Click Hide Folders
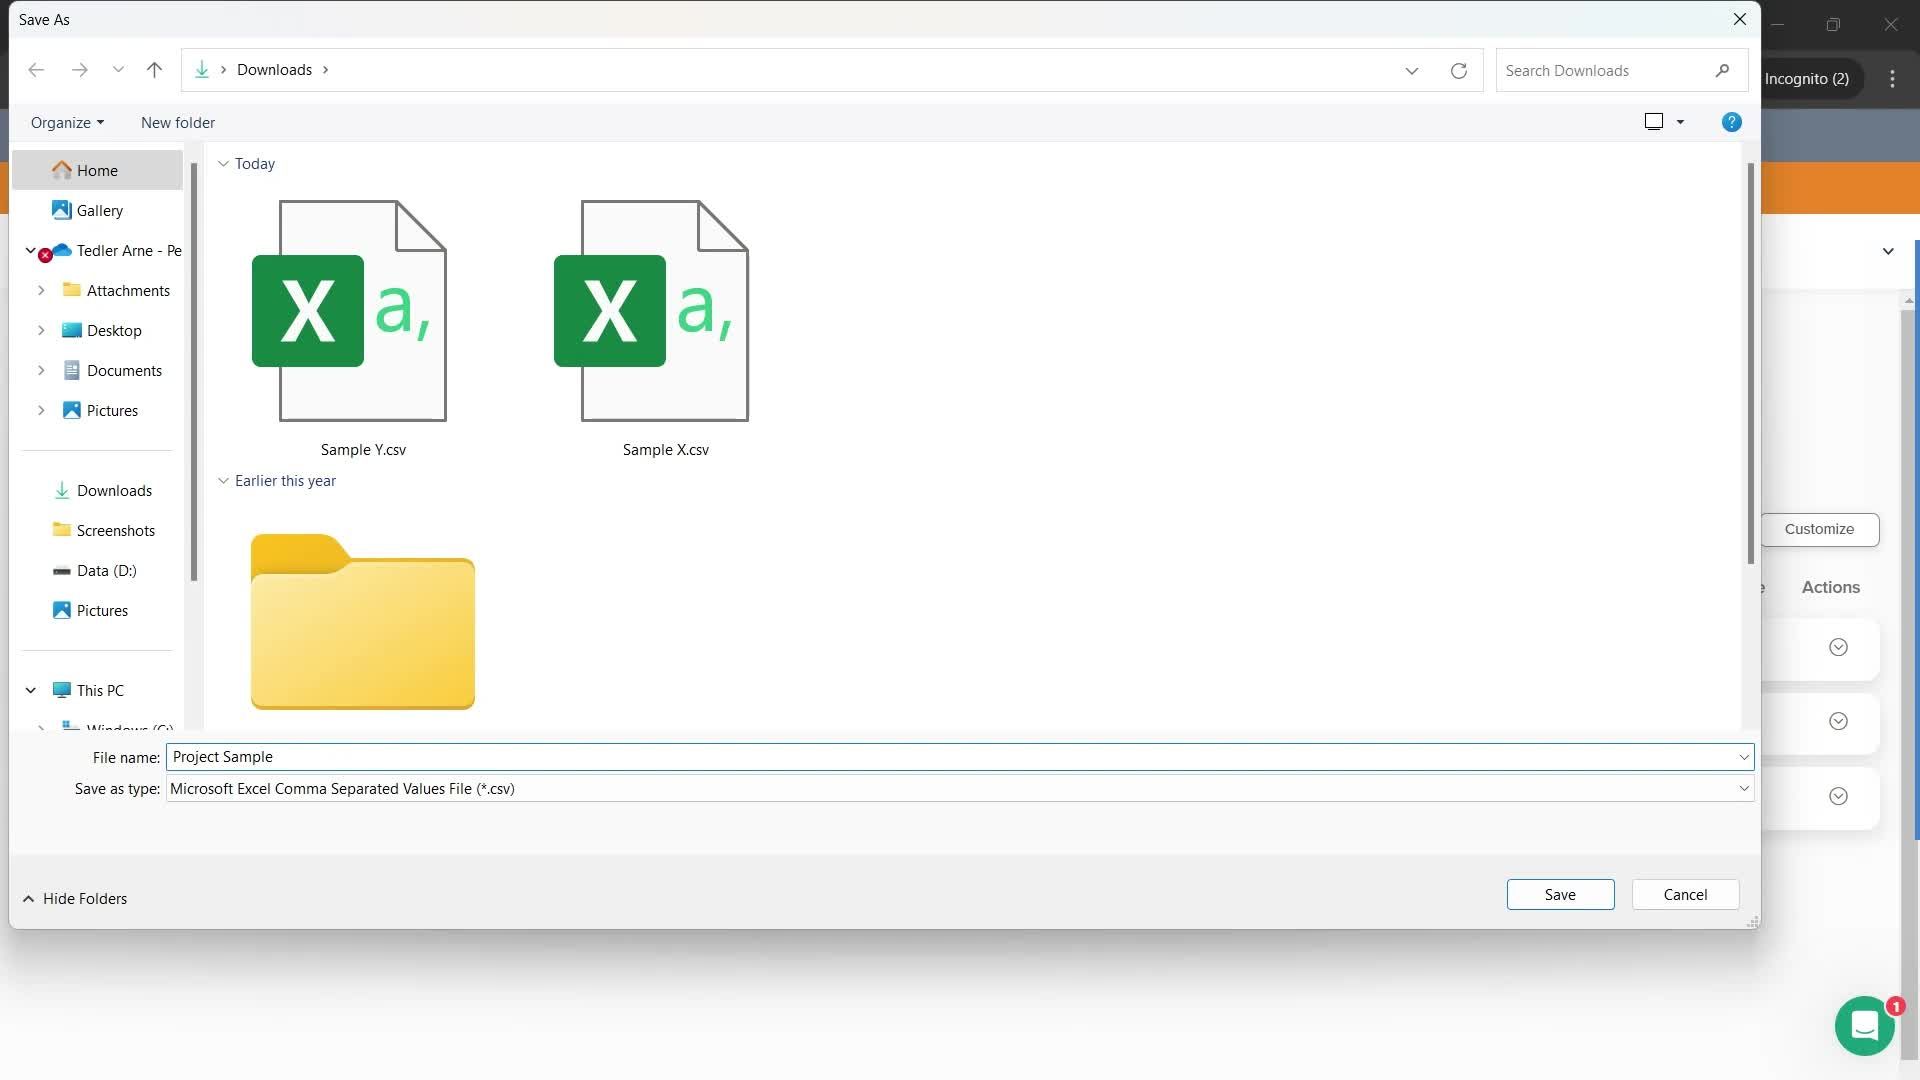Image resolution: width=1920 pixels, height=1080 pixels. click(x=75, y=899)
